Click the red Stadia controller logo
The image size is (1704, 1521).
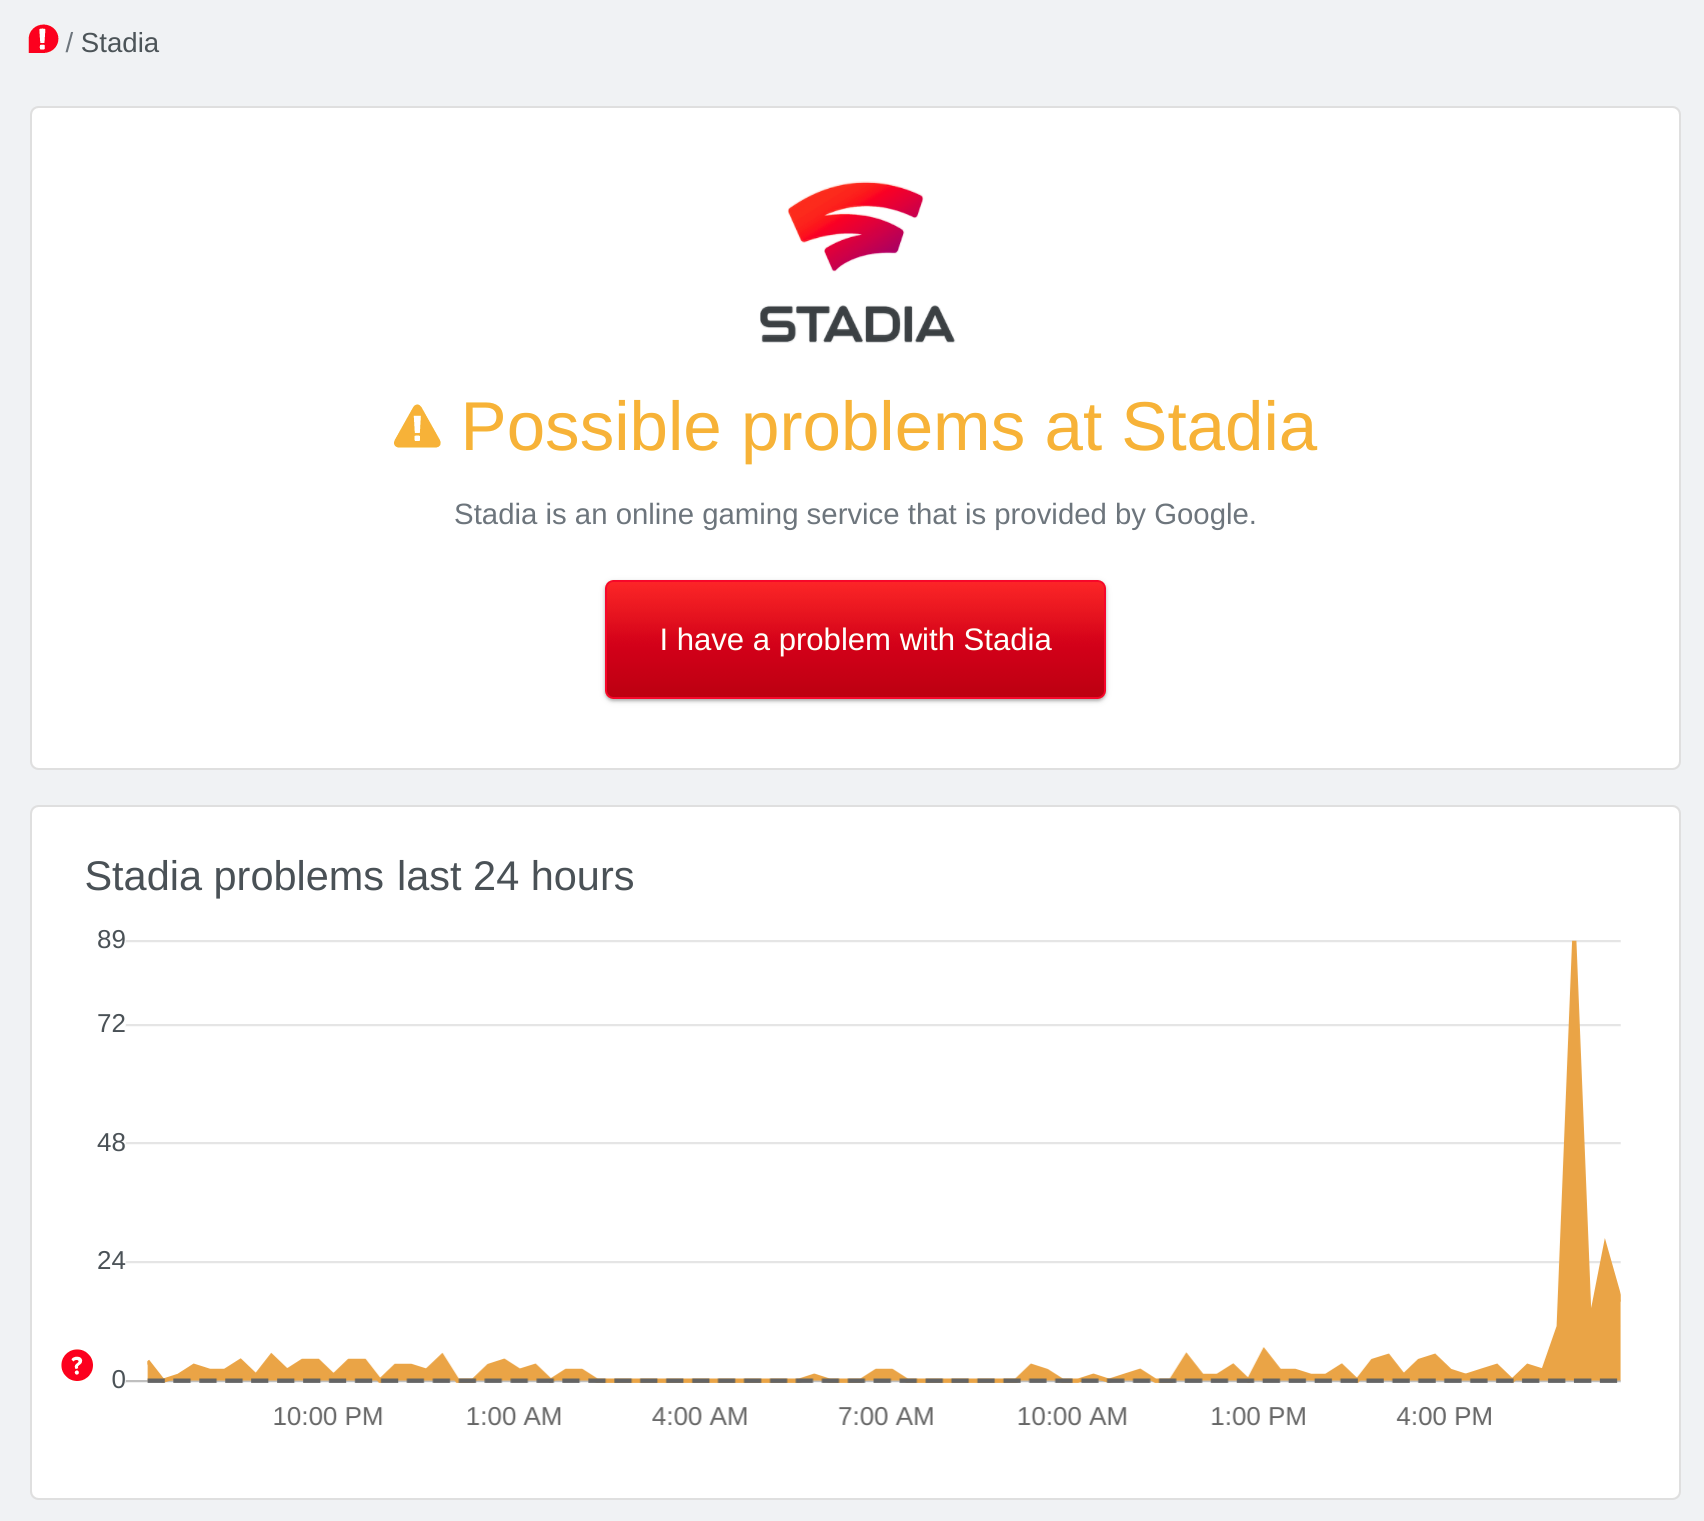pos(856,225)
